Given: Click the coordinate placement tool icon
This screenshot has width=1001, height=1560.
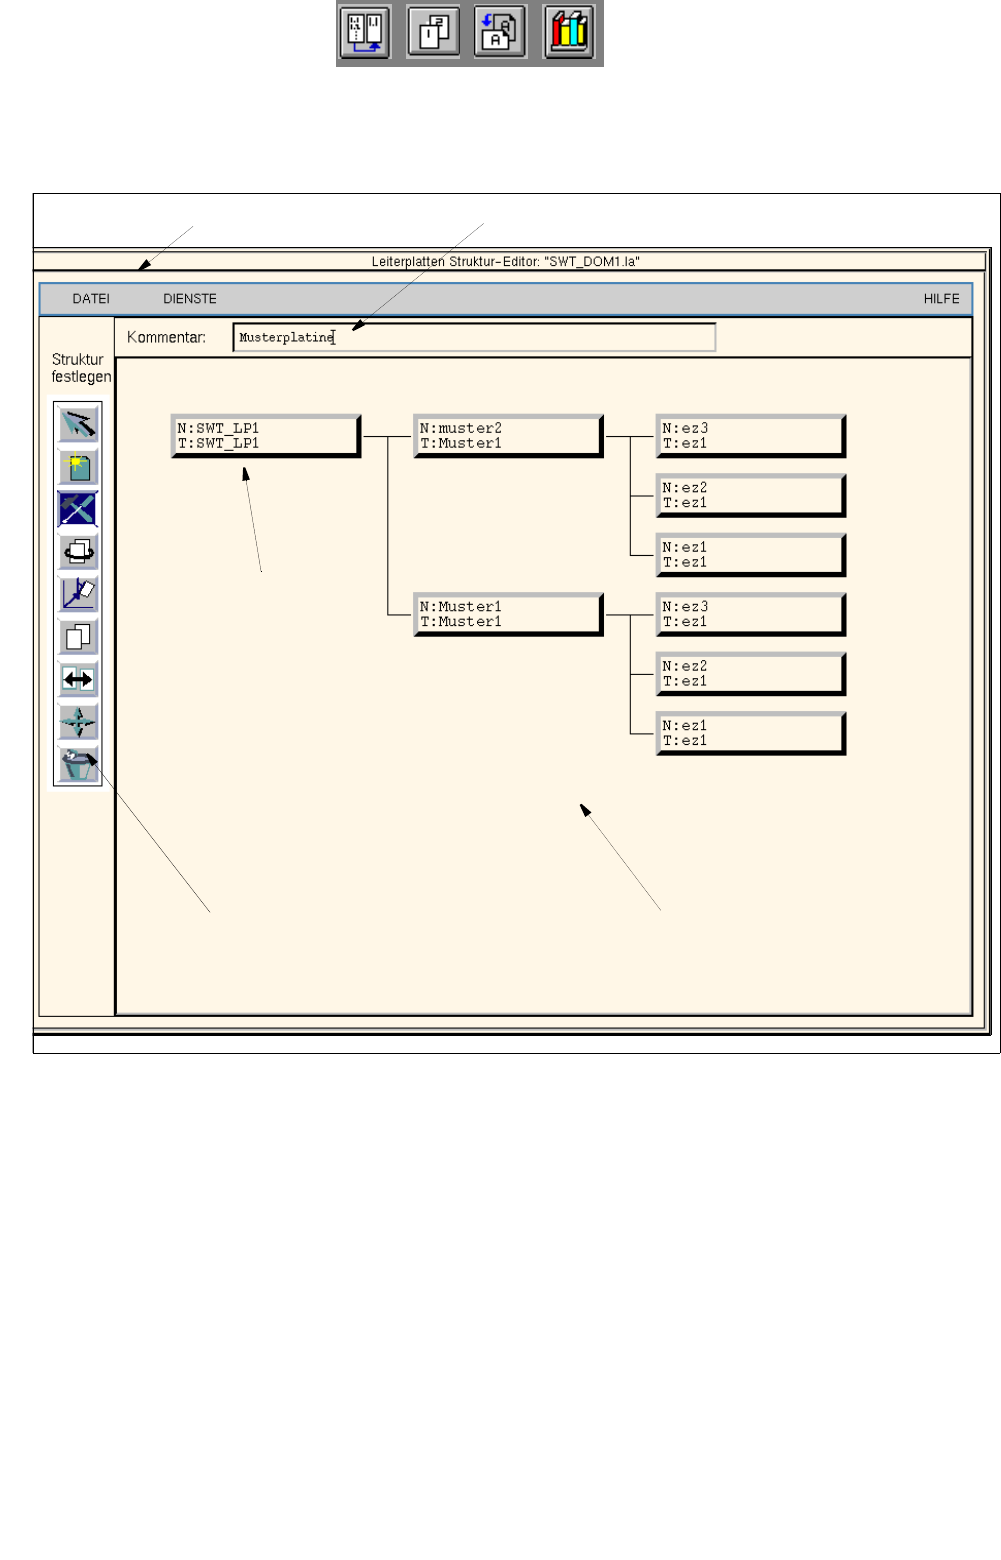Looking at the screenshot, I should [x=78, y=594].
